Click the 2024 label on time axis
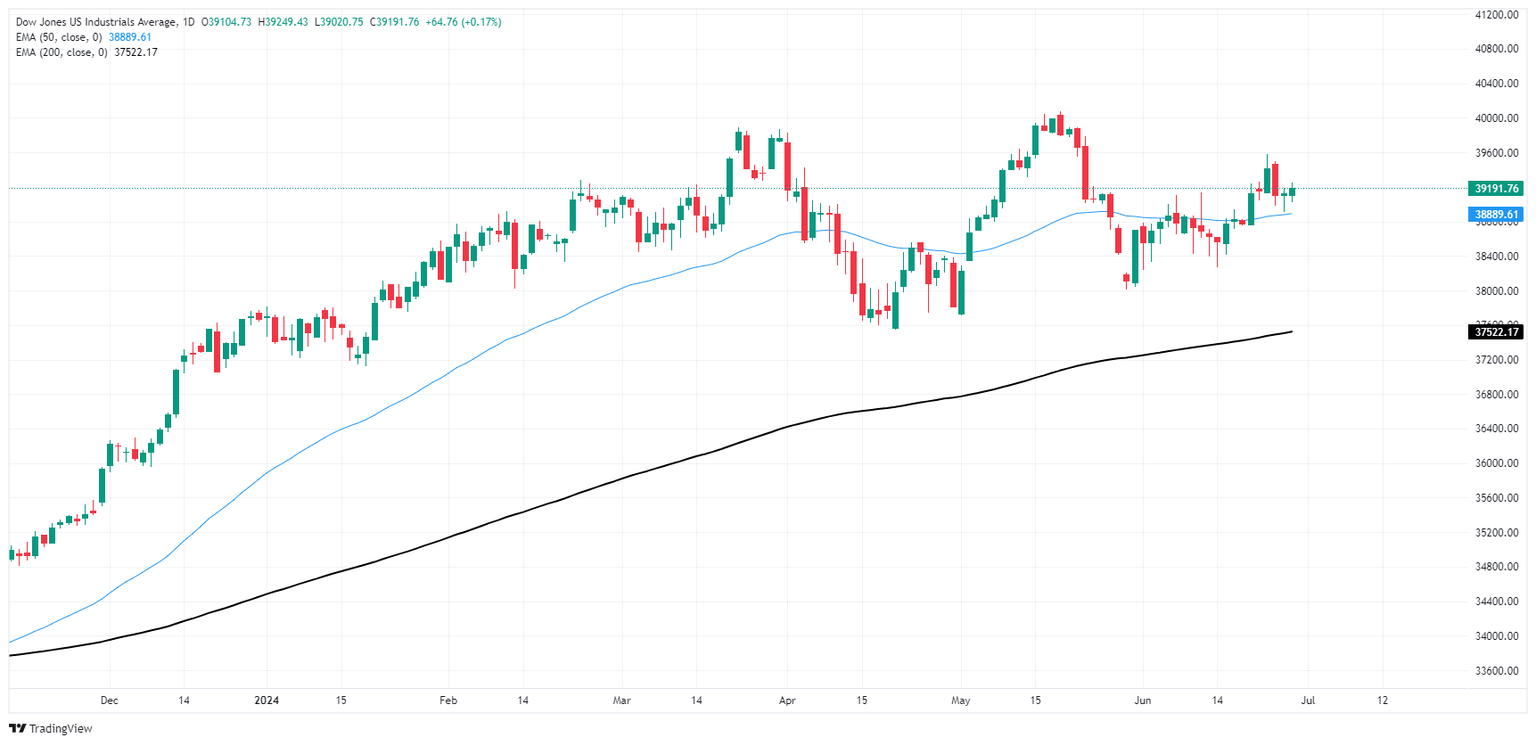 pyautogui.click(x=266, y=700)
